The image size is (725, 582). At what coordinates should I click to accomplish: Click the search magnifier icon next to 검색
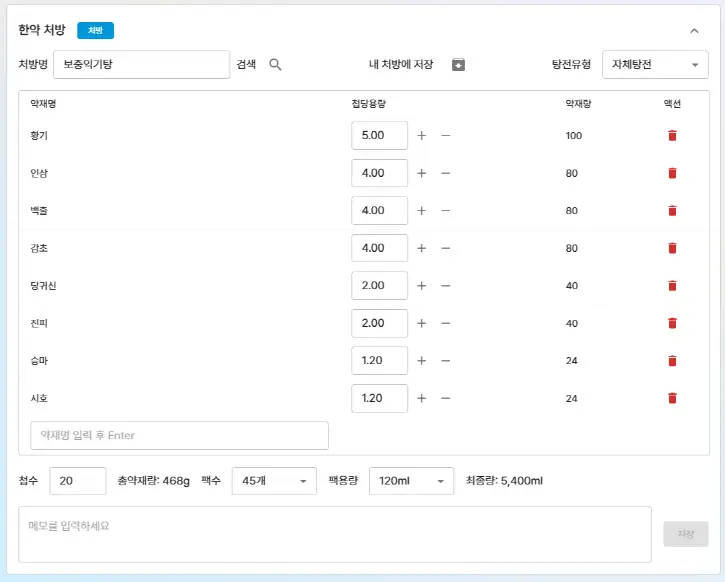pyautogui.click(x=276, y=65)
